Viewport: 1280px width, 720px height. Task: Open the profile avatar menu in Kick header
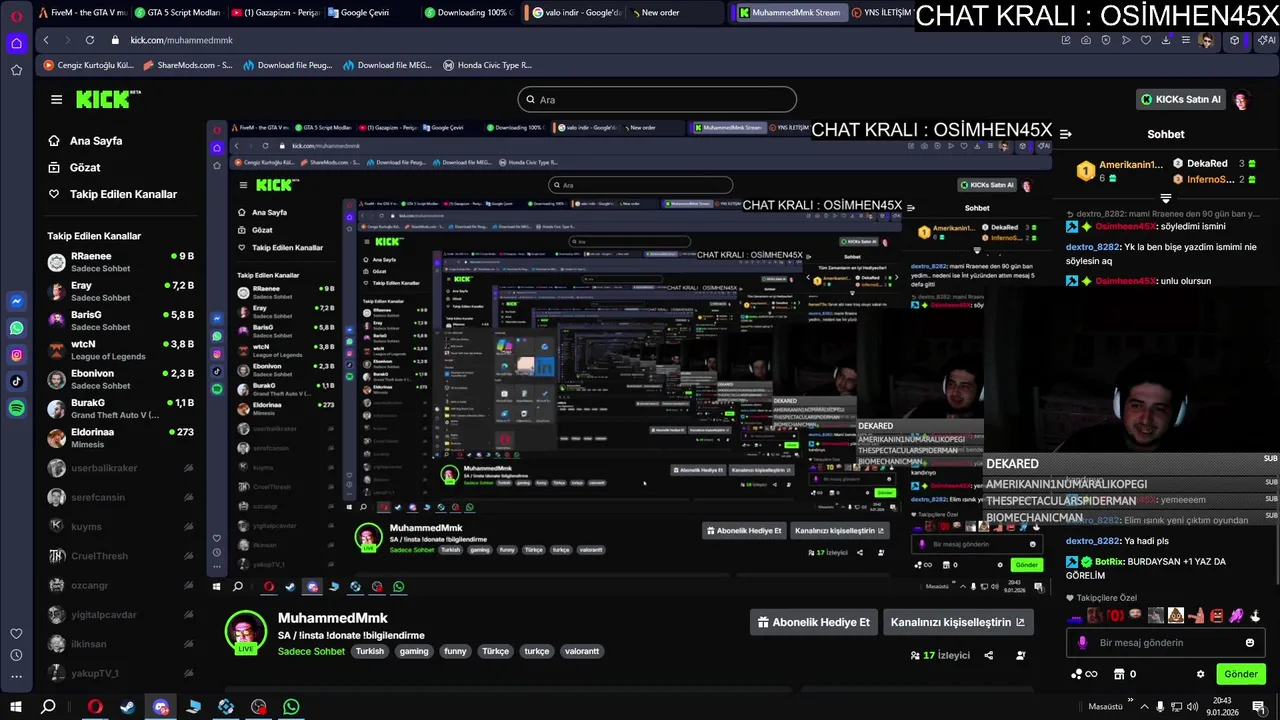(1242, 100)
